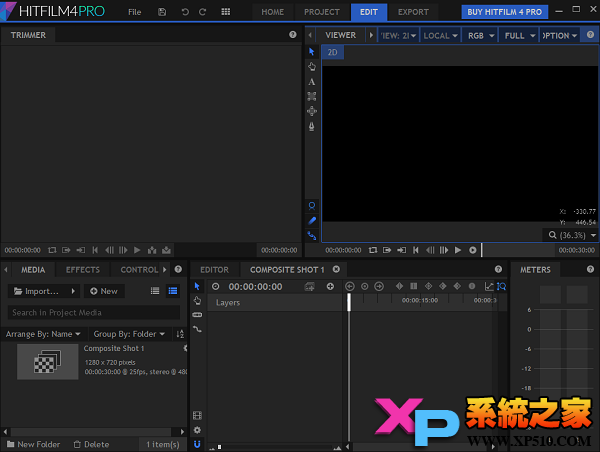Select the viewer Selection arrow tool
The width and height of the screenshot is (600, 452).
[311, 51]
